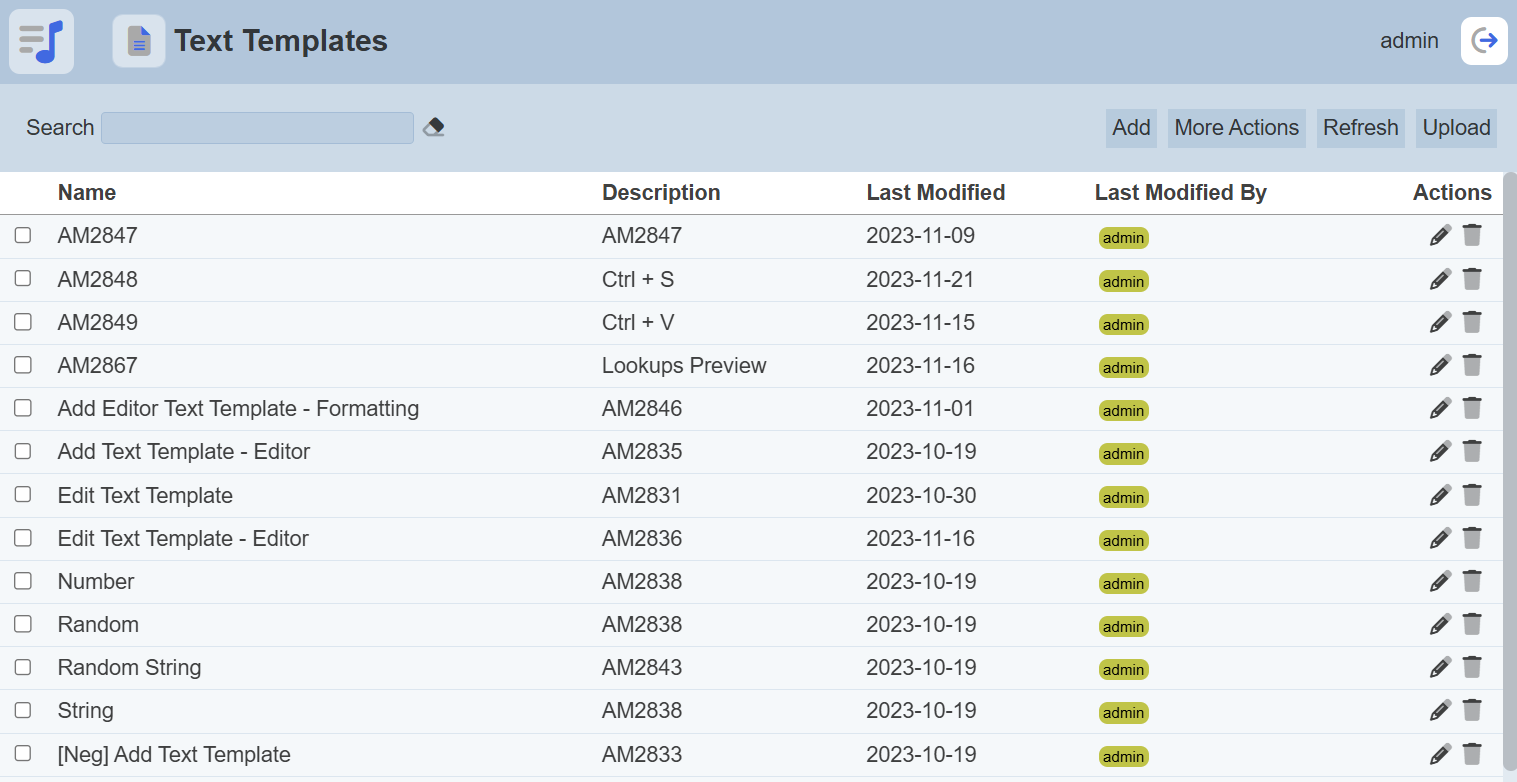Click the music playlist app logo

41,41
